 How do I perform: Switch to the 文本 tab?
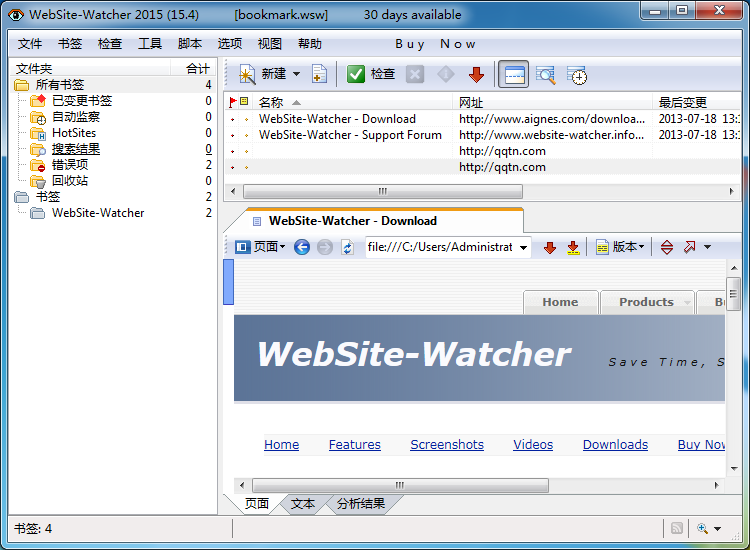pyautogui.click(x=303, y=504)
